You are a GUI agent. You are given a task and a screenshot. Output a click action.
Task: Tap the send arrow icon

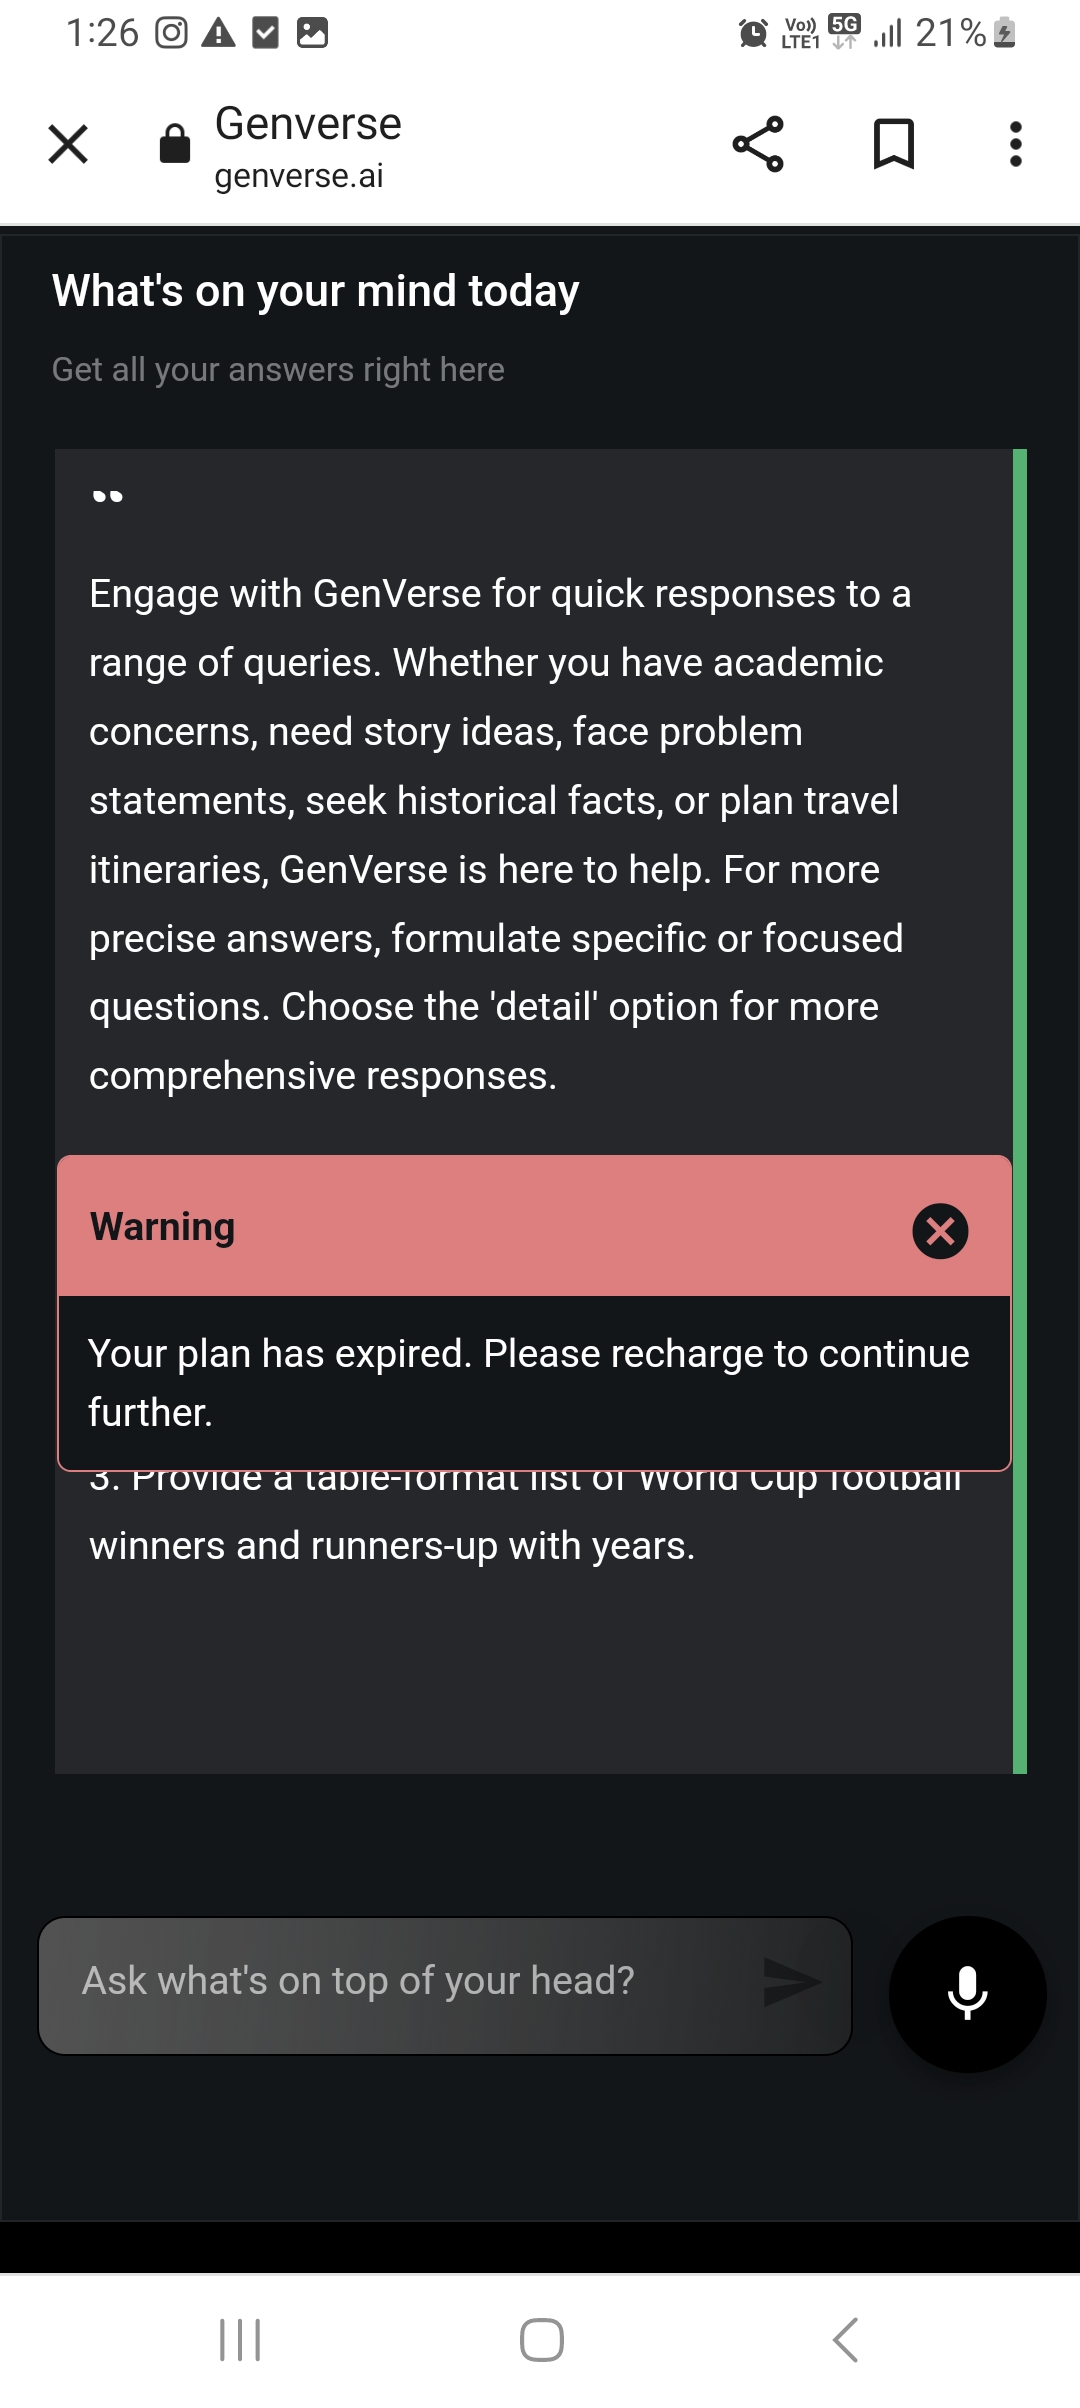(791, 1982)
